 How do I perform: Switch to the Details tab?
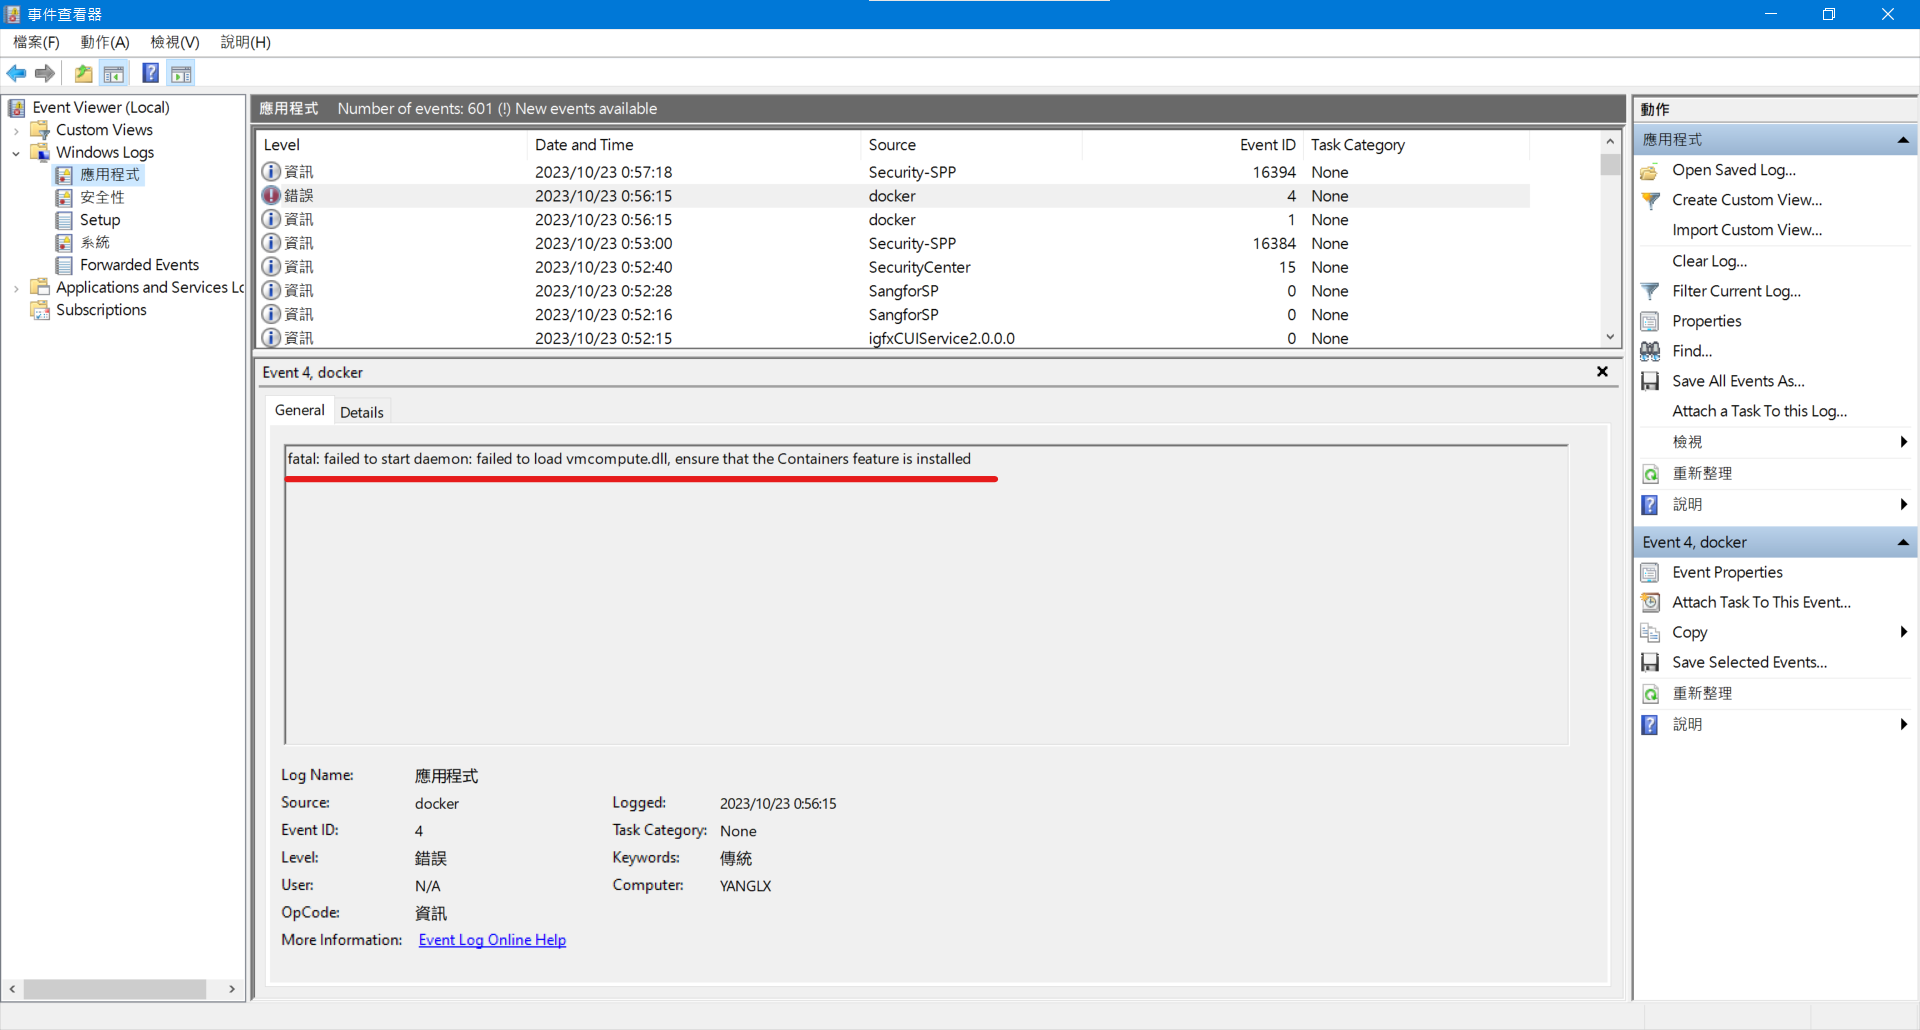click(x=362, y=411)
